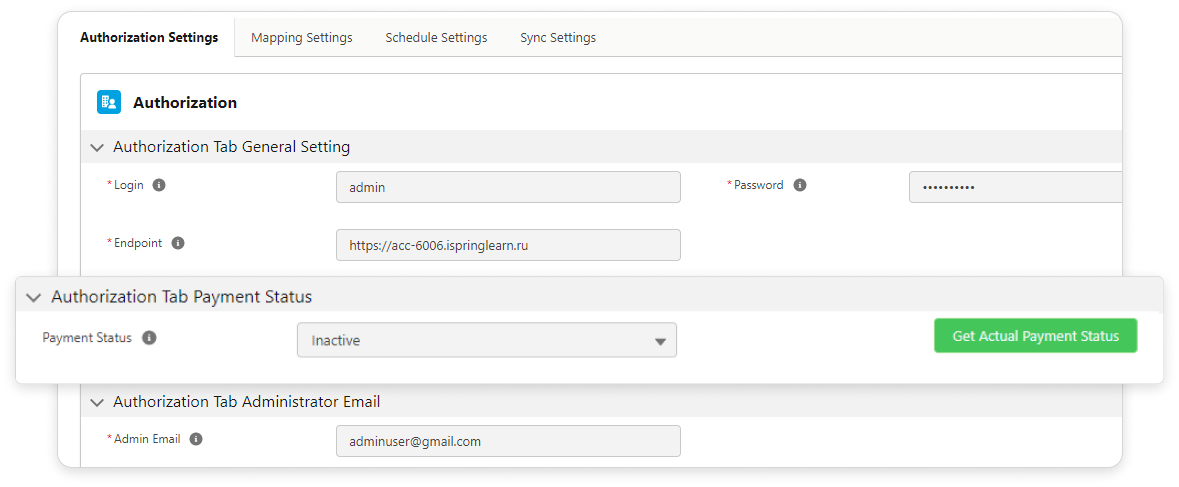Click the Admin Email info icon
This screenshot has width=1179, height=487.
pyautogui.click(x=196, y=439)
